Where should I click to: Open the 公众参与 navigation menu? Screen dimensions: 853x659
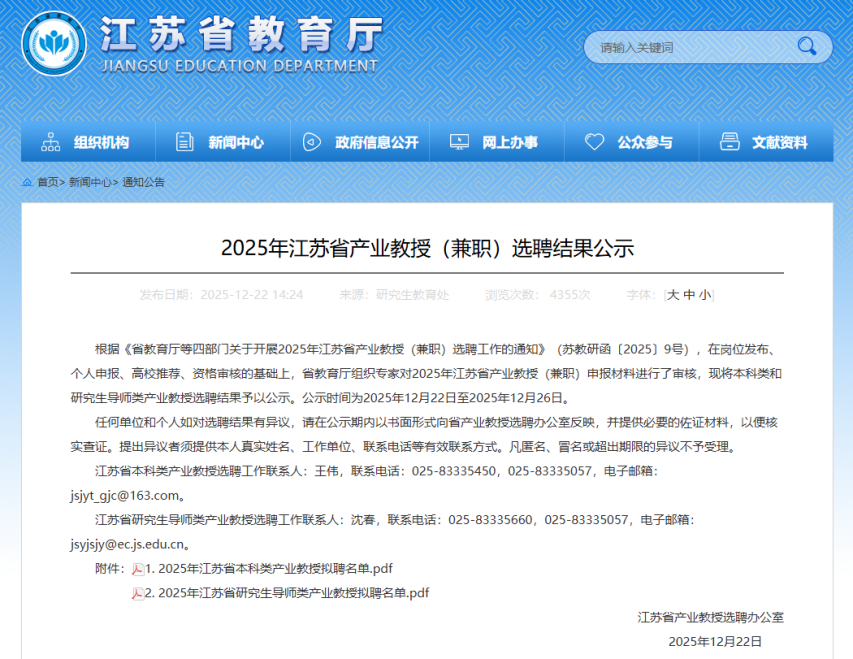tap(644, 142)
